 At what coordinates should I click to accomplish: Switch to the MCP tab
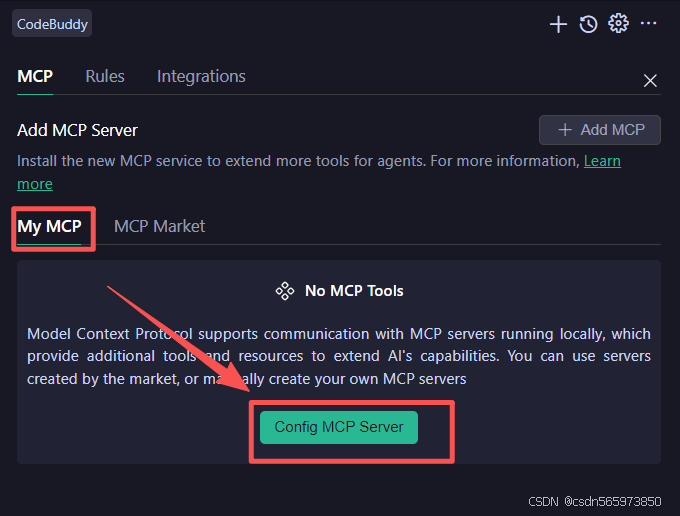point(35,77)
